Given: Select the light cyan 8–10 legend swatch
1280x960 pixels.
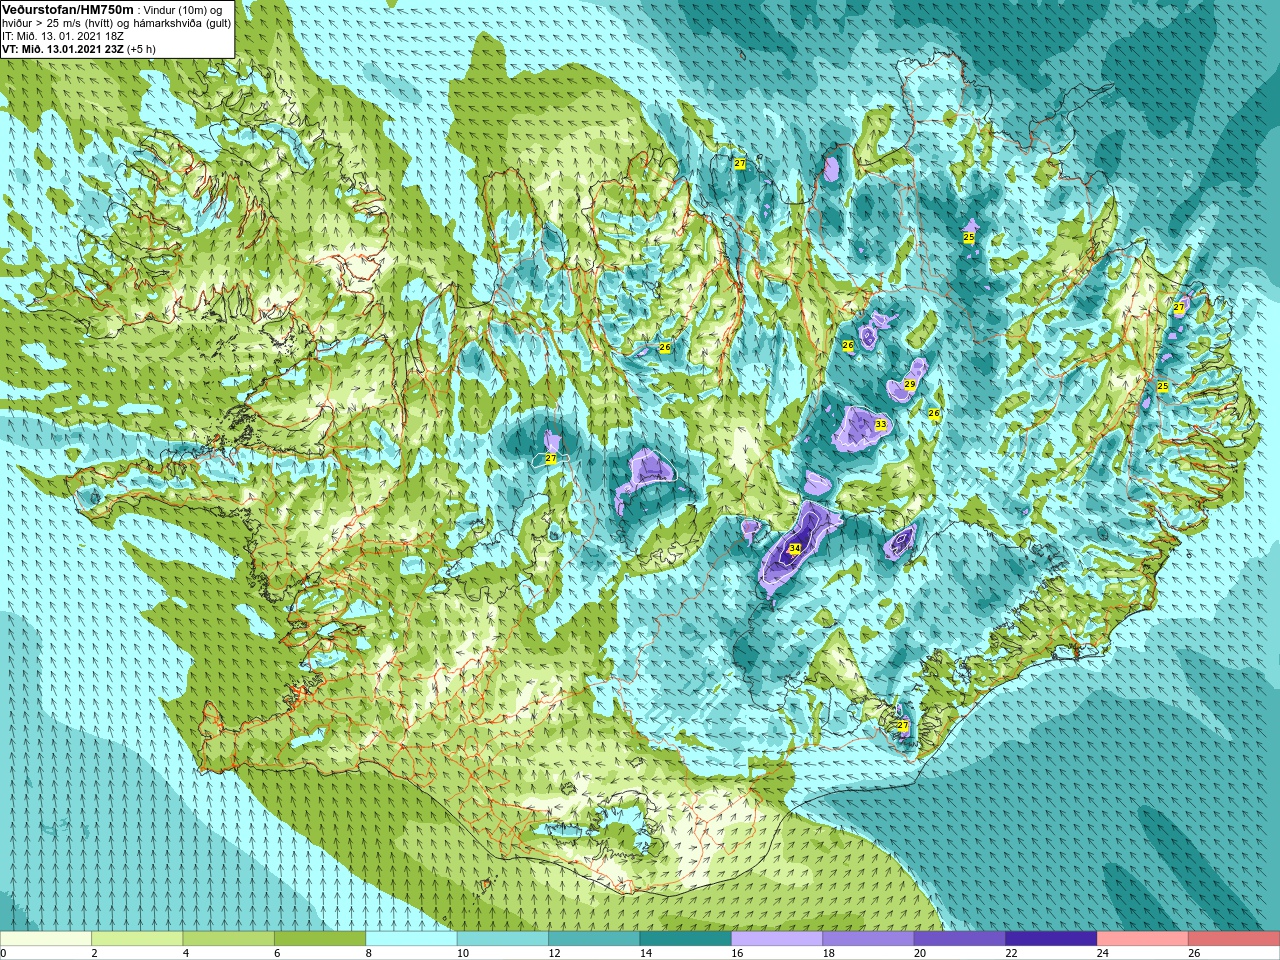Looking at the screenshot, I should click(412, 939).
